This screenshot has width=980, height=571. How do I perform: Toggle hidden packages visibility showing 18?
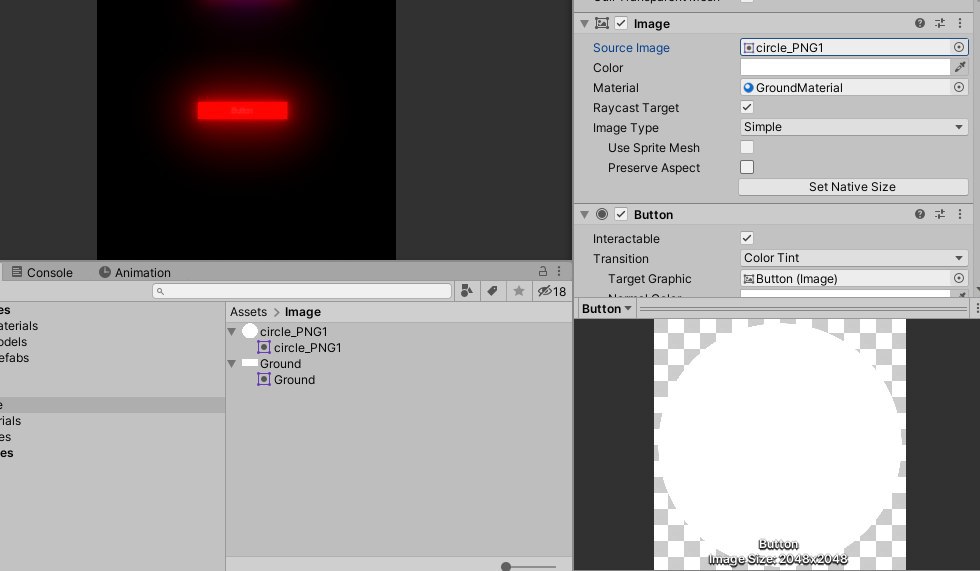552,291
